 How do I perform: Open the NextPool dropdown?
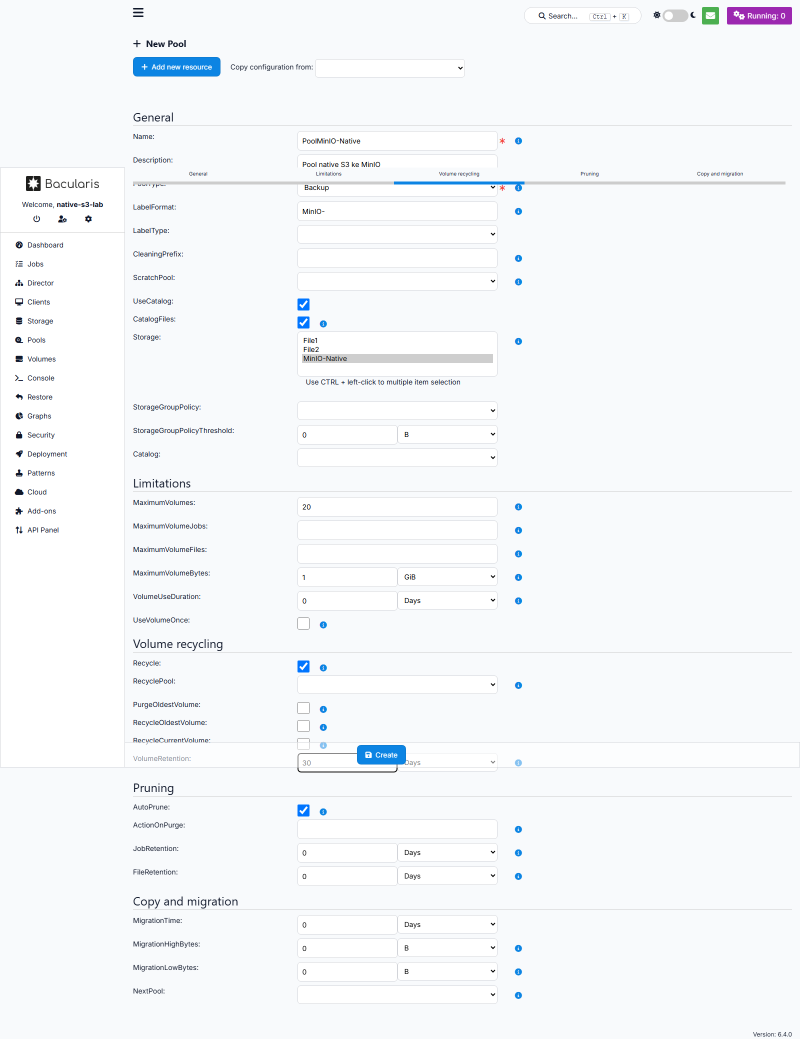397,995
